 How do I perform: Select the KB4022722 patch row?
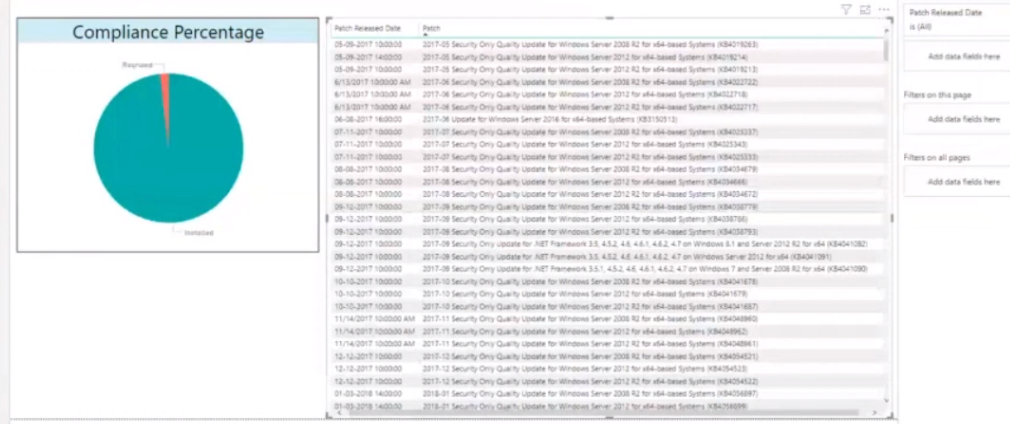pos(608,82)
